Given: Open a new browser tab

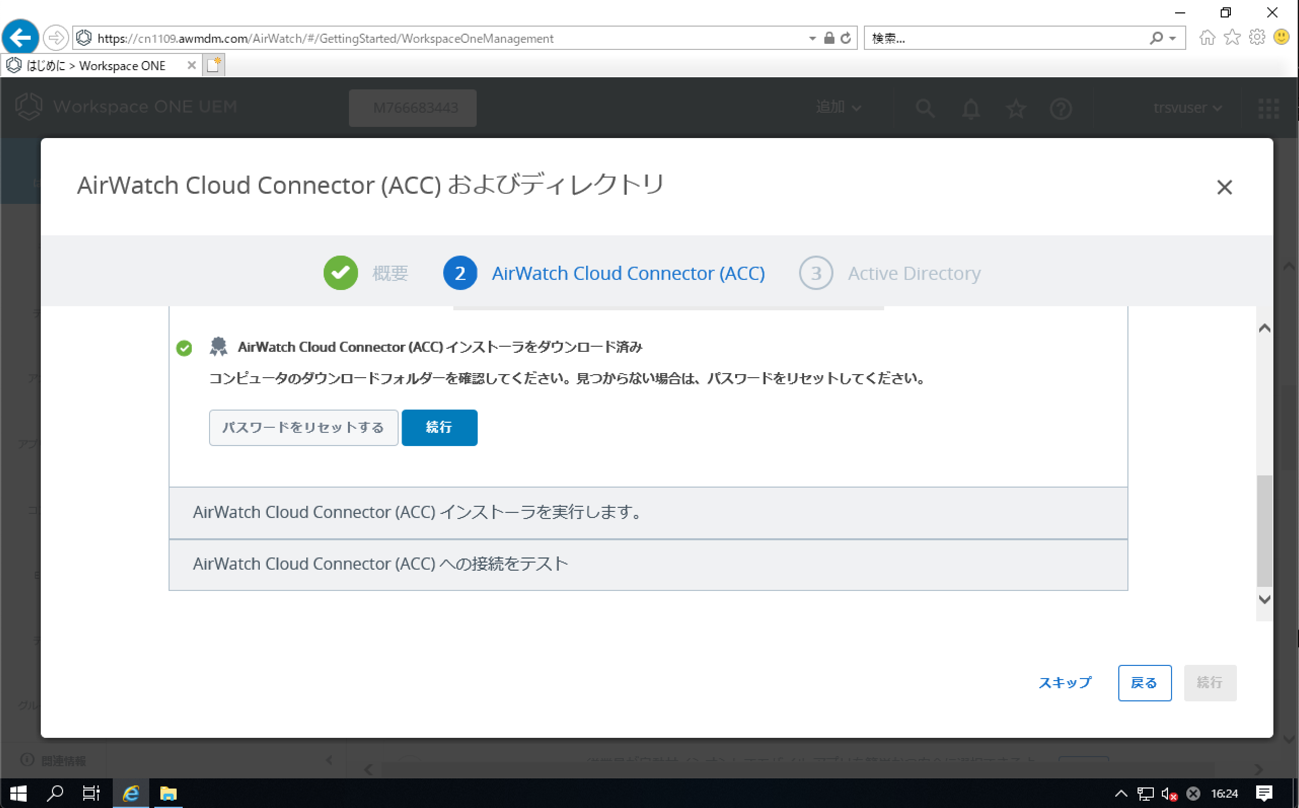Looking at the screenshot, I should pyautogui.click(x=214, y=65).
